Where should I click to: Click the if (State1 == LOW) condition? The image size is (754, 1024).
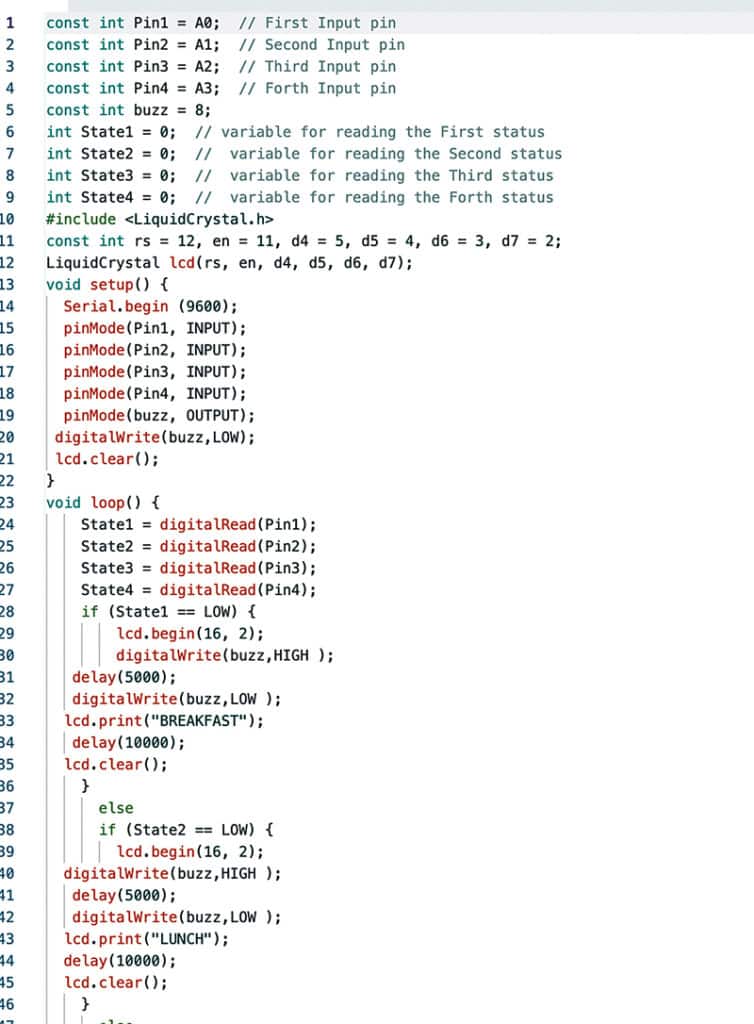click(x=171, y=612)
